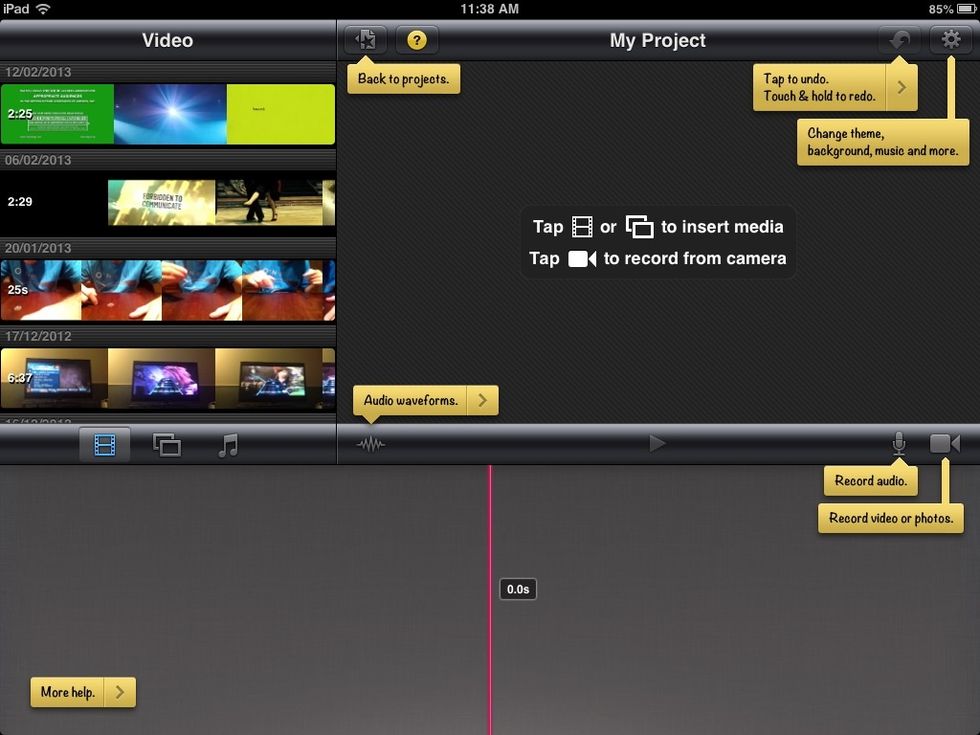Tap the microphone icon to record audio
This screenshot has width=980, height=735.
(x=899, y=443)
